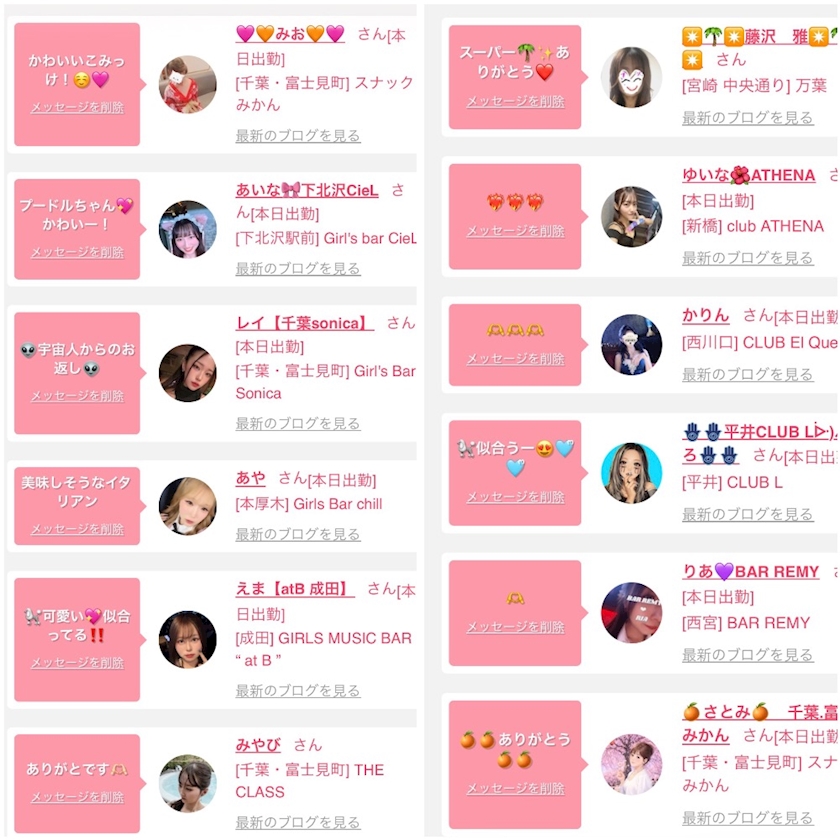View あや's latest blog link

(x=298, y=534)
